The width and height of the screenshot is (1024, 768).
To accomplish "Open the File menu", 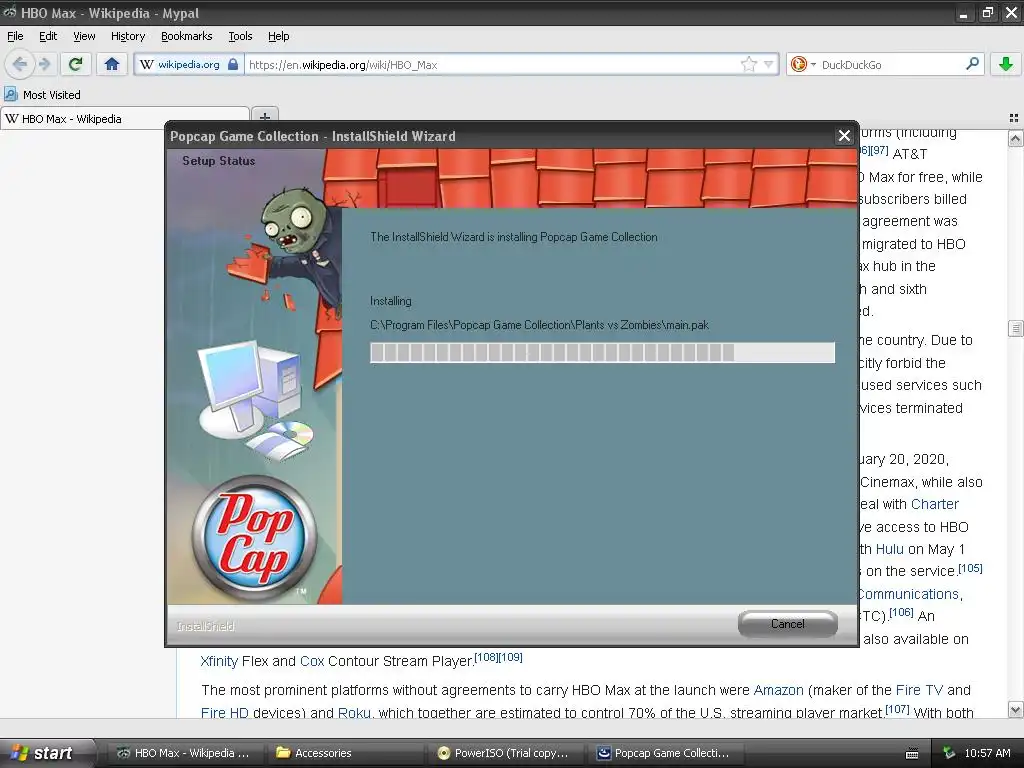I will (15, 36).
